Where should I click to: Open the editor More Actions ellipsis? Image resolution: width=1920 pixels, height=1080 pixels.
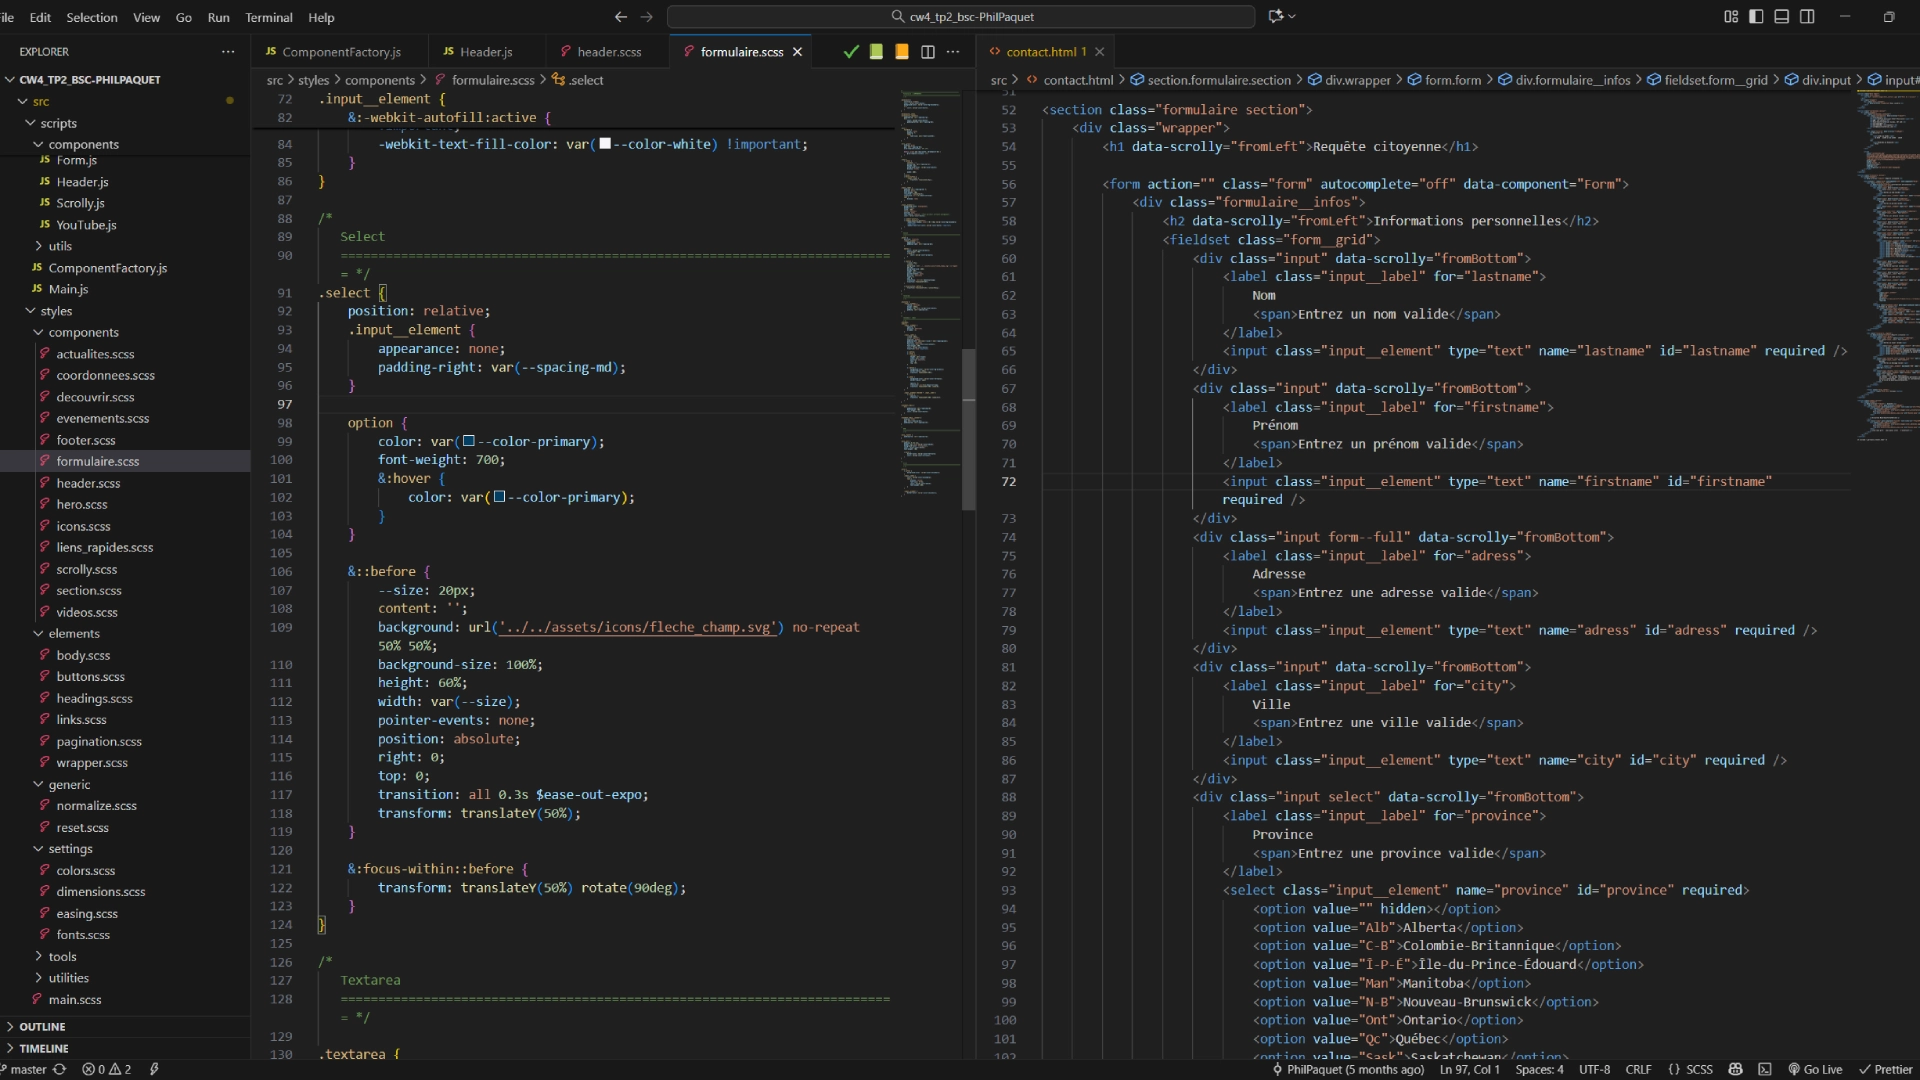[x=953, y=52]
